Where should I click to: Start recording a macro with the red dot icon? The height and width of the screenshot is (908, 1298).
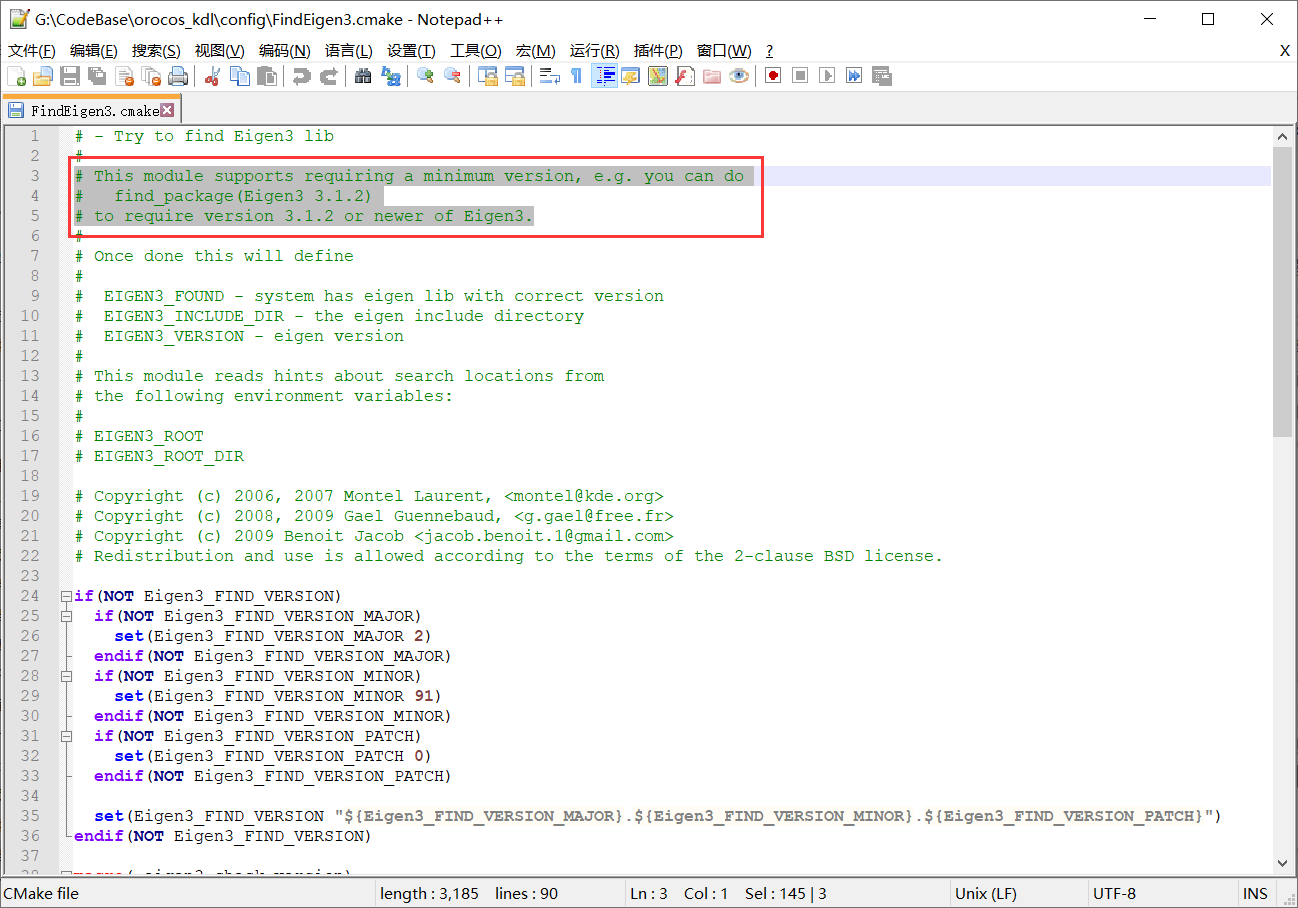point(772,75)
